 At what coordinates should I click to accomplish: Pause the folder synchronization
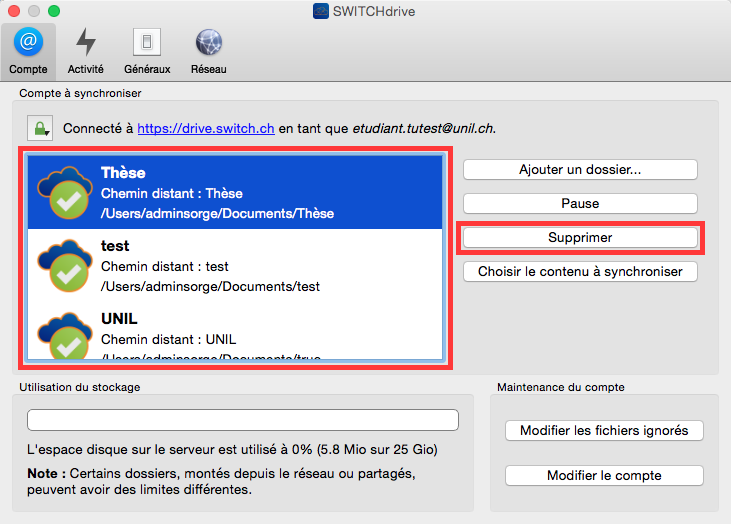(580, 204)
